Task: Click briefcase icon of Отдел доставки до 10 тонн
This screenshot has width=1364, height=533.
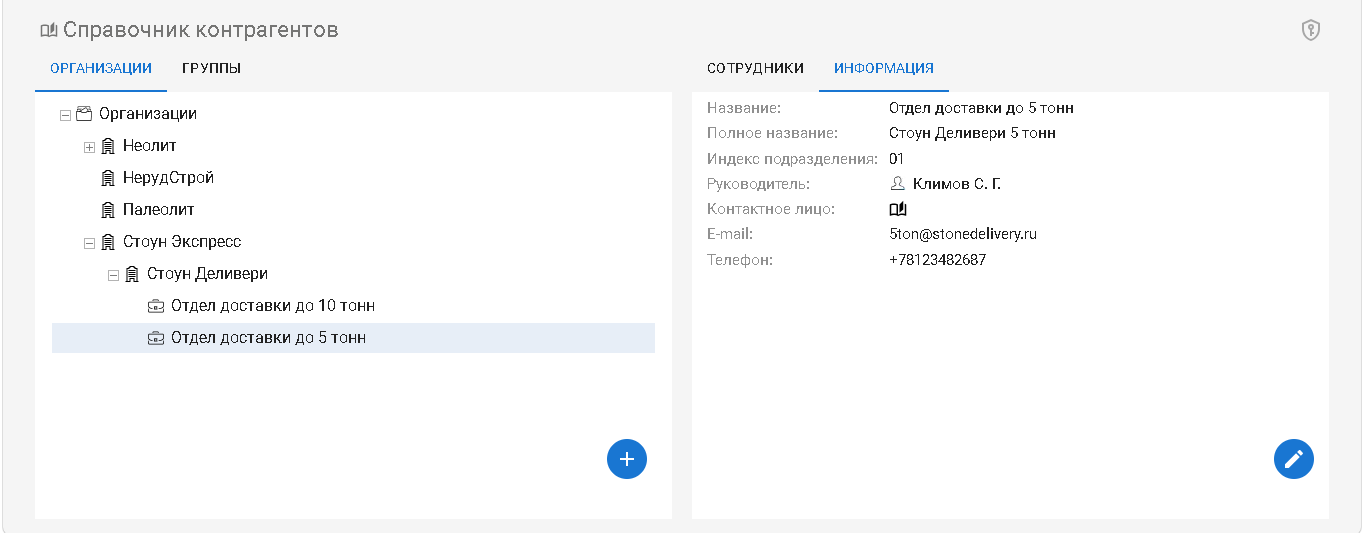Action: coord(156,306)
